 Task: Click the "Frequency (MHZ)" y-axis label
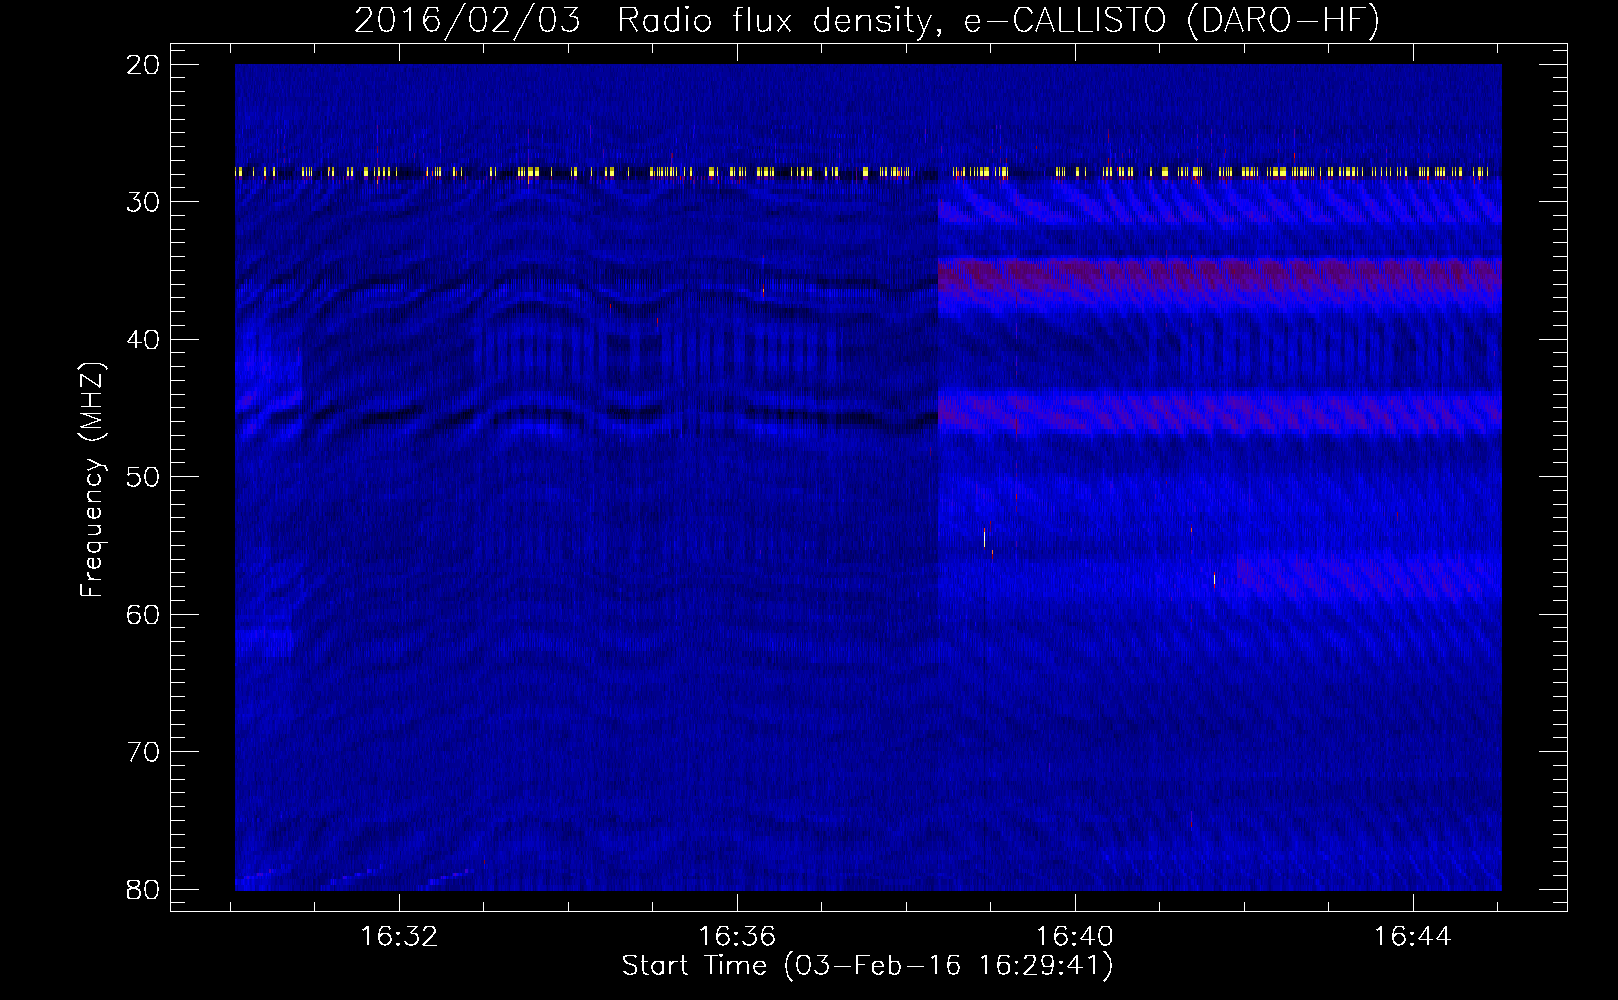pos(92,478)
